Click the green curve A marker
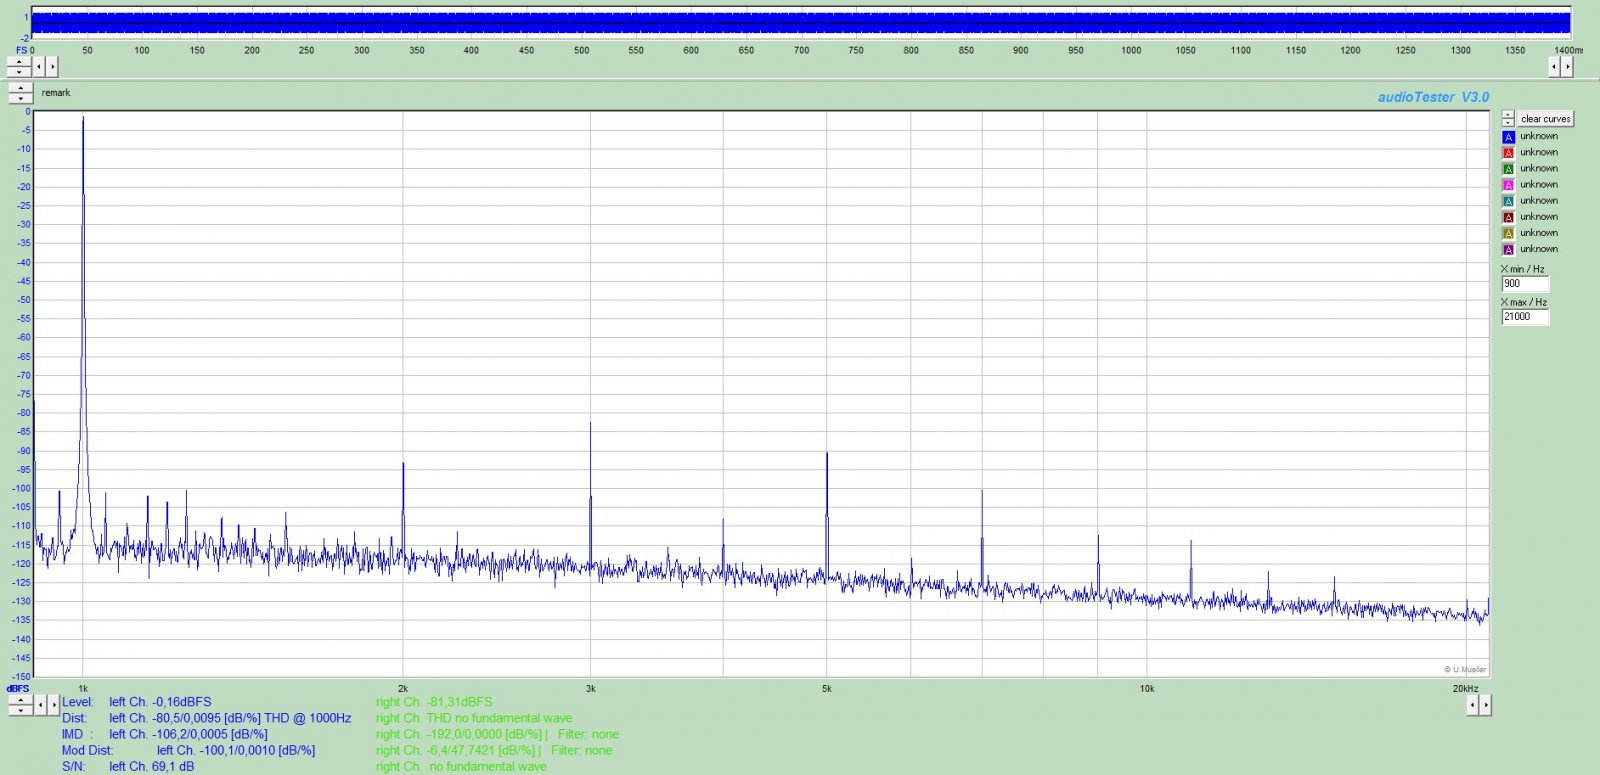This screenshot has height=775, width=1600. click(1508, 169)
